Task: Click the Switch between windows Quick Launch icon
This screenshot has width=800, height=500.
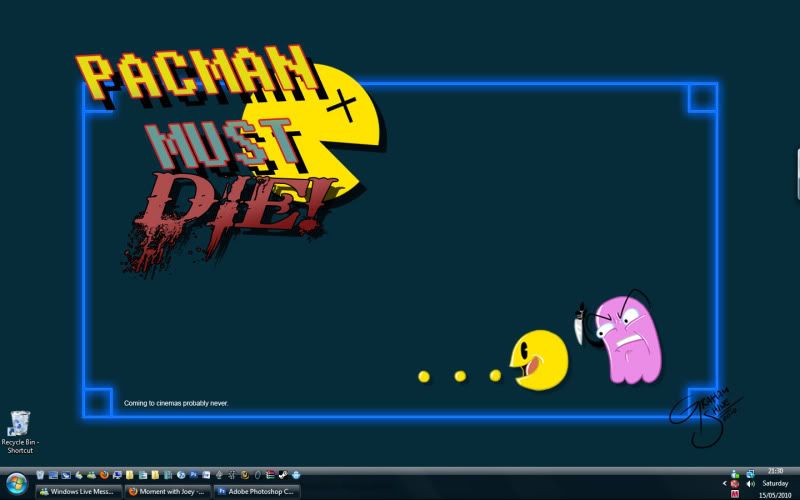Action: point(66,475)
